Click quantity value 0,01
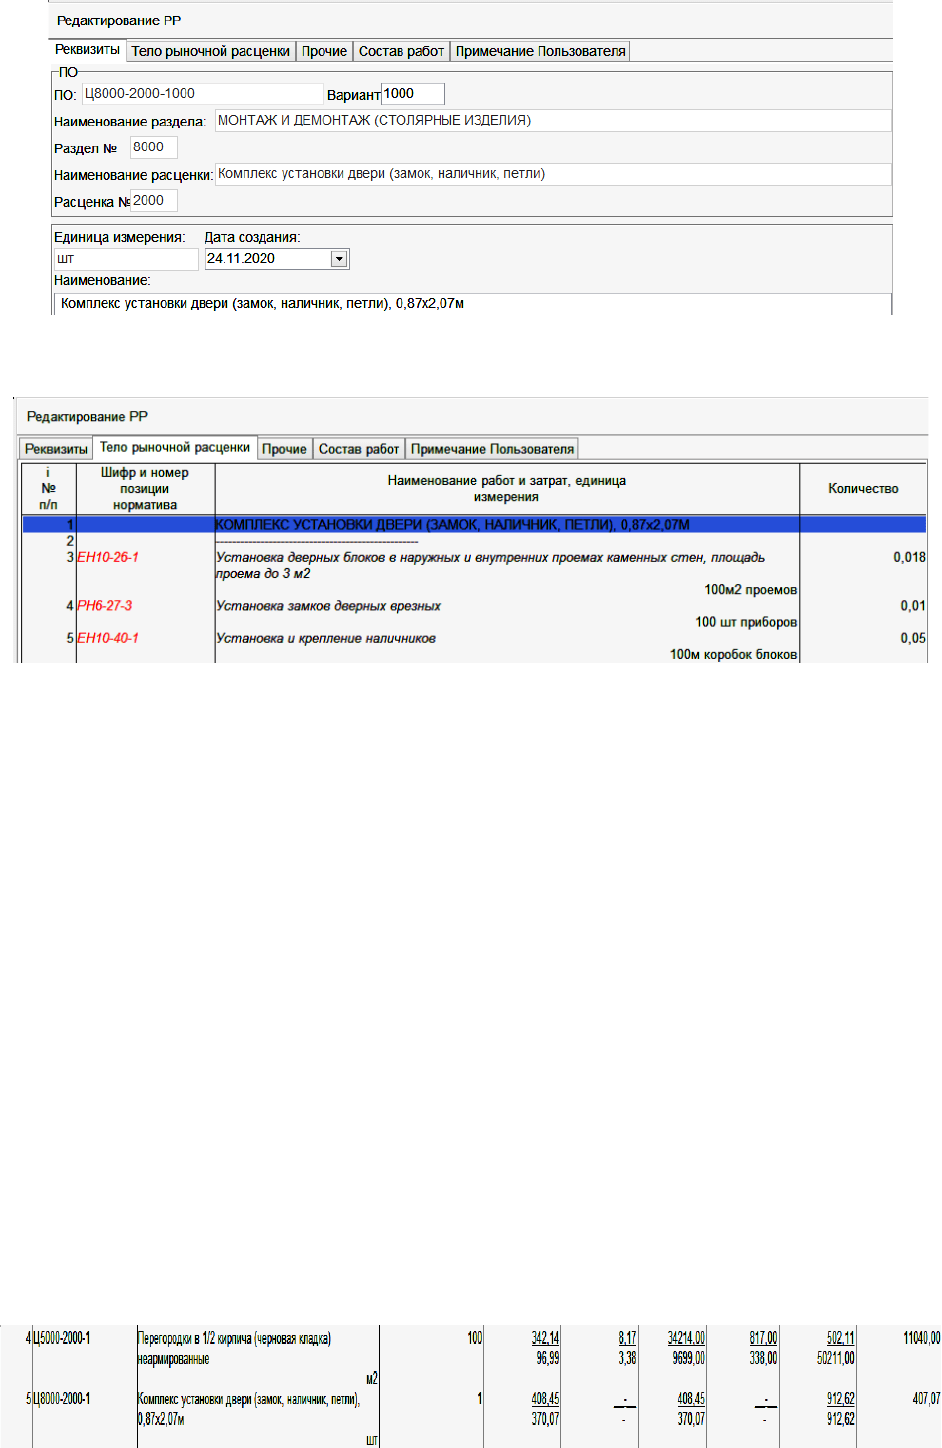 click(913, 606)
